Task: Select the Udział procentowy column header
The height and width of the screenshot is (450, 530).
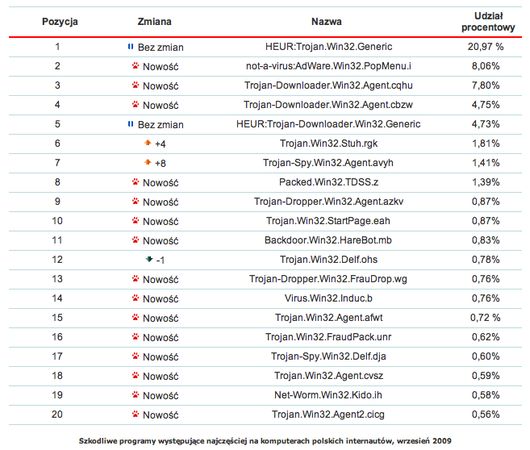Action: click(488, 22)
